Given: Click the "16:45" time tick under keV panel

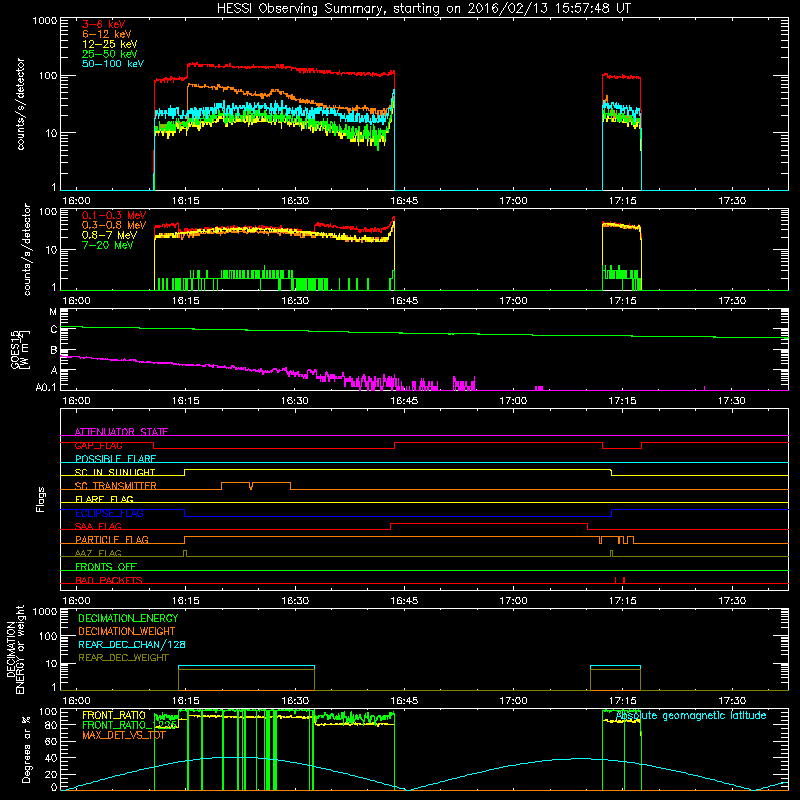Looking at the screenshot, I should click(404, 201).
